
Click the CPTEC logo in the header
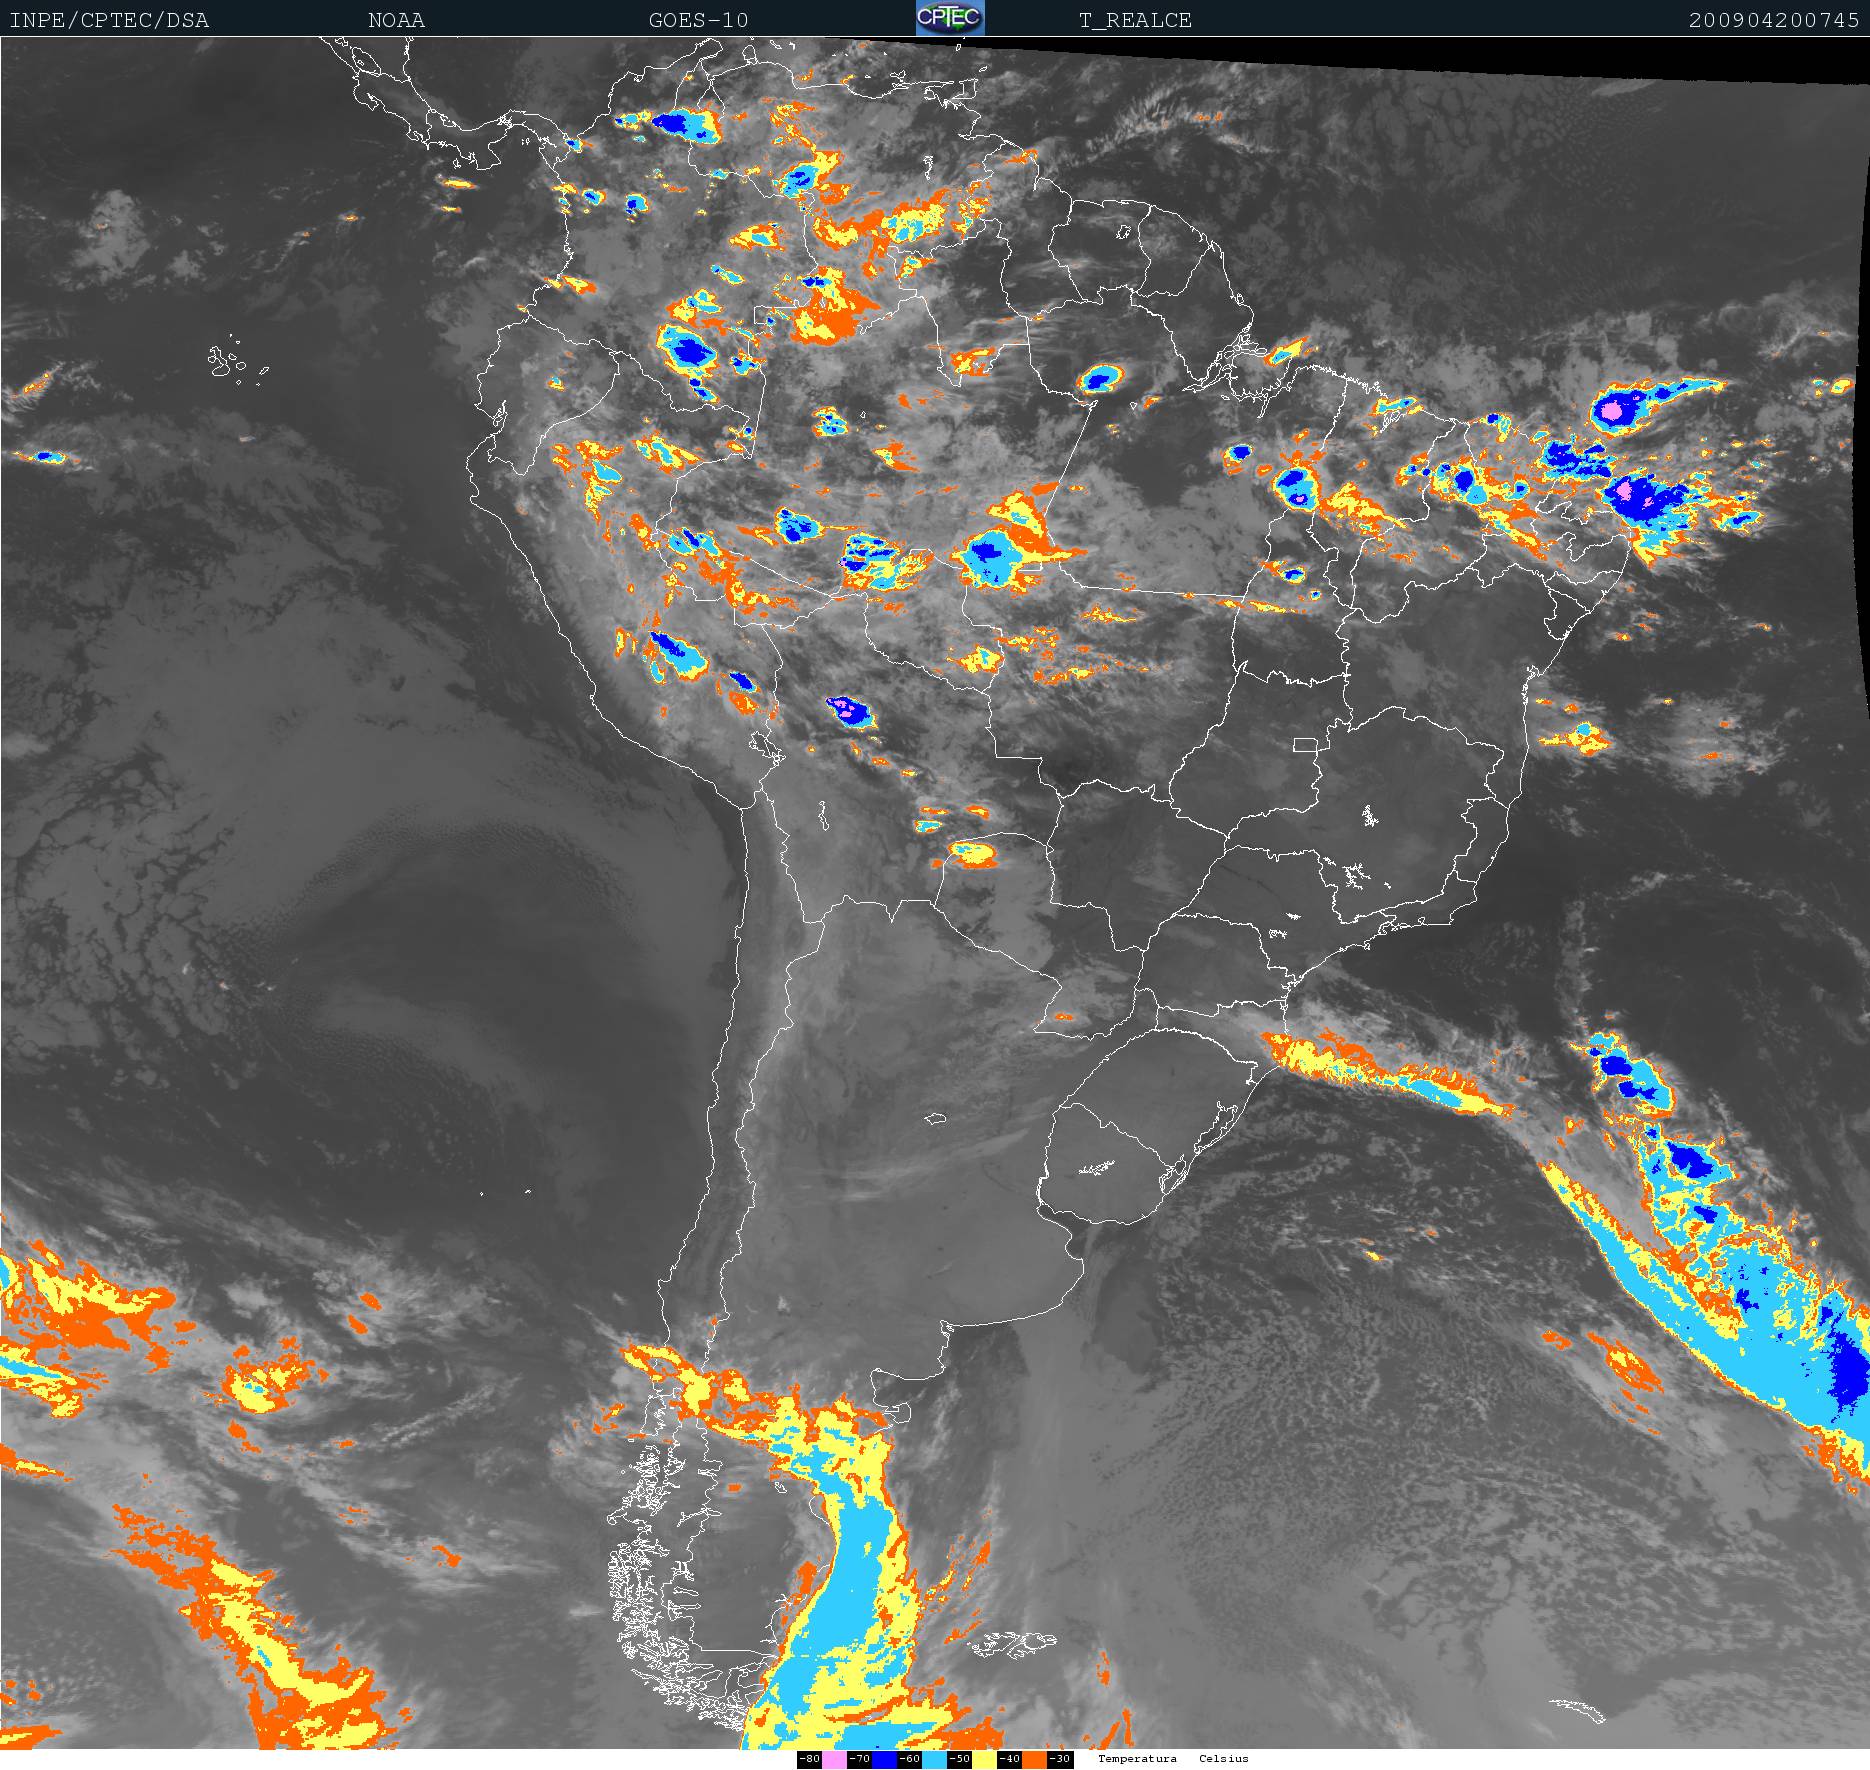tap(950, 18)
